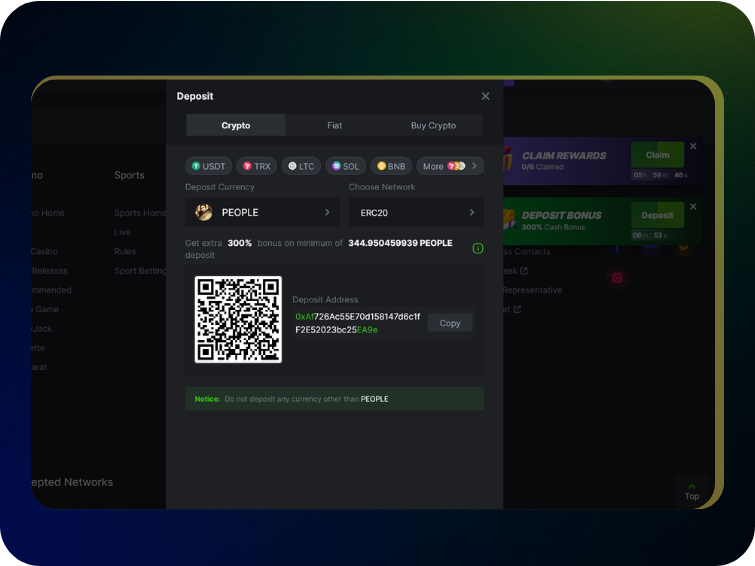Image resolution: width=755 pixels, height=566 pixels.
Task: Copy the deposit address
Action: [x=450, y=323]
